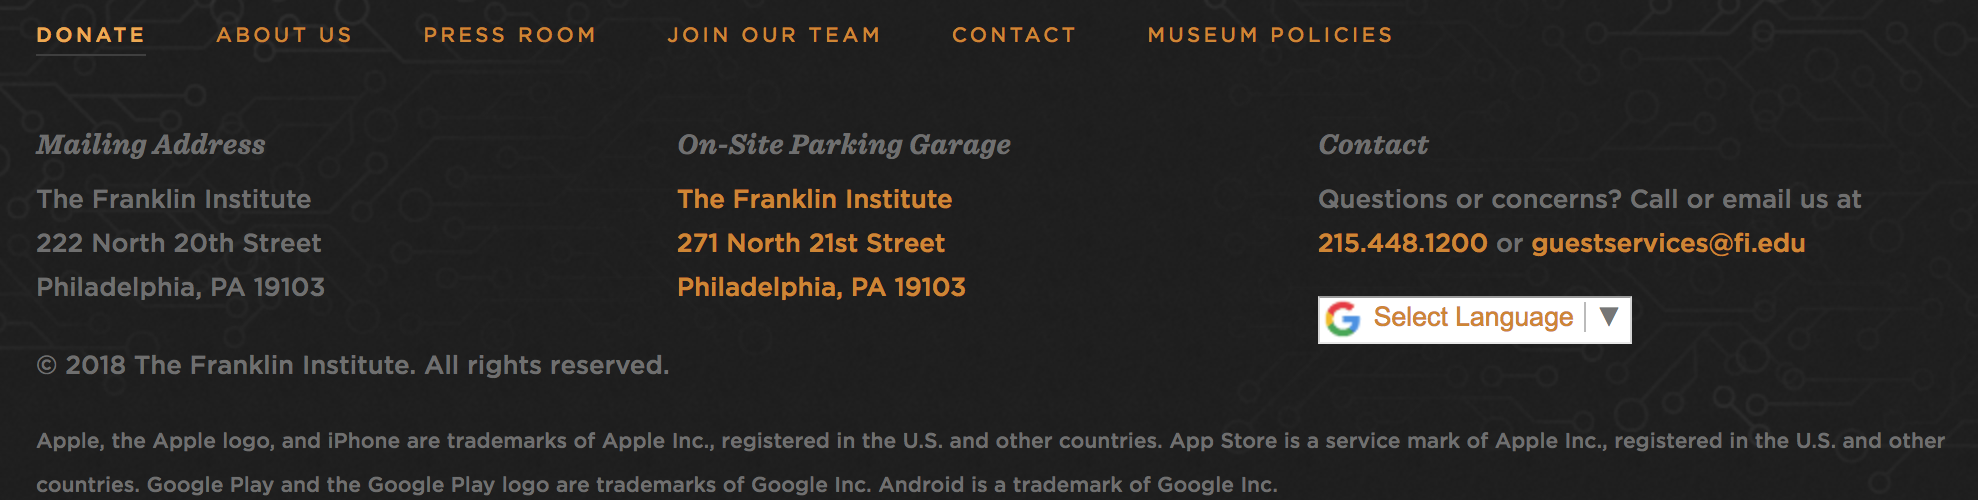Open The Franklin Institute parking garage link
This screenshot has width=1978, height=500.
coord(814,199)
